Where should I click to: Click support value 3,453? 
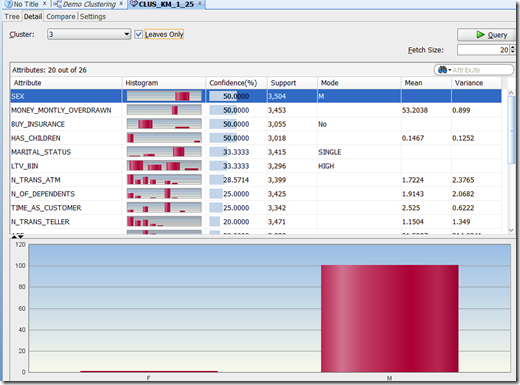click(277, 110)
